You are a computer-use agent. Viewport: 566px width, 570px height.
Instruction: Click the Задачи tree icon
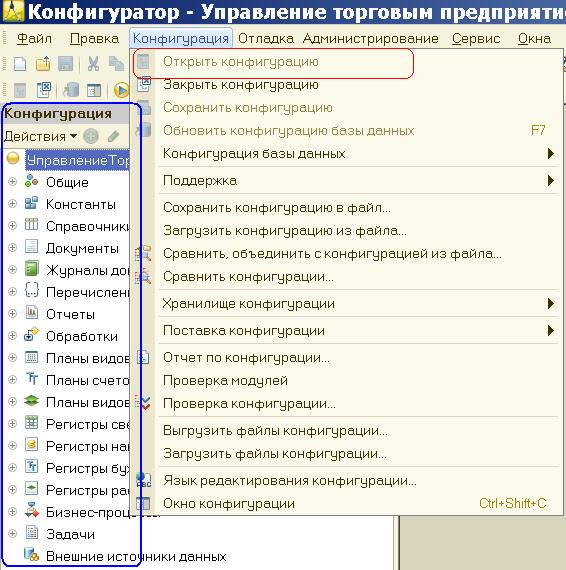pos(31,533)
